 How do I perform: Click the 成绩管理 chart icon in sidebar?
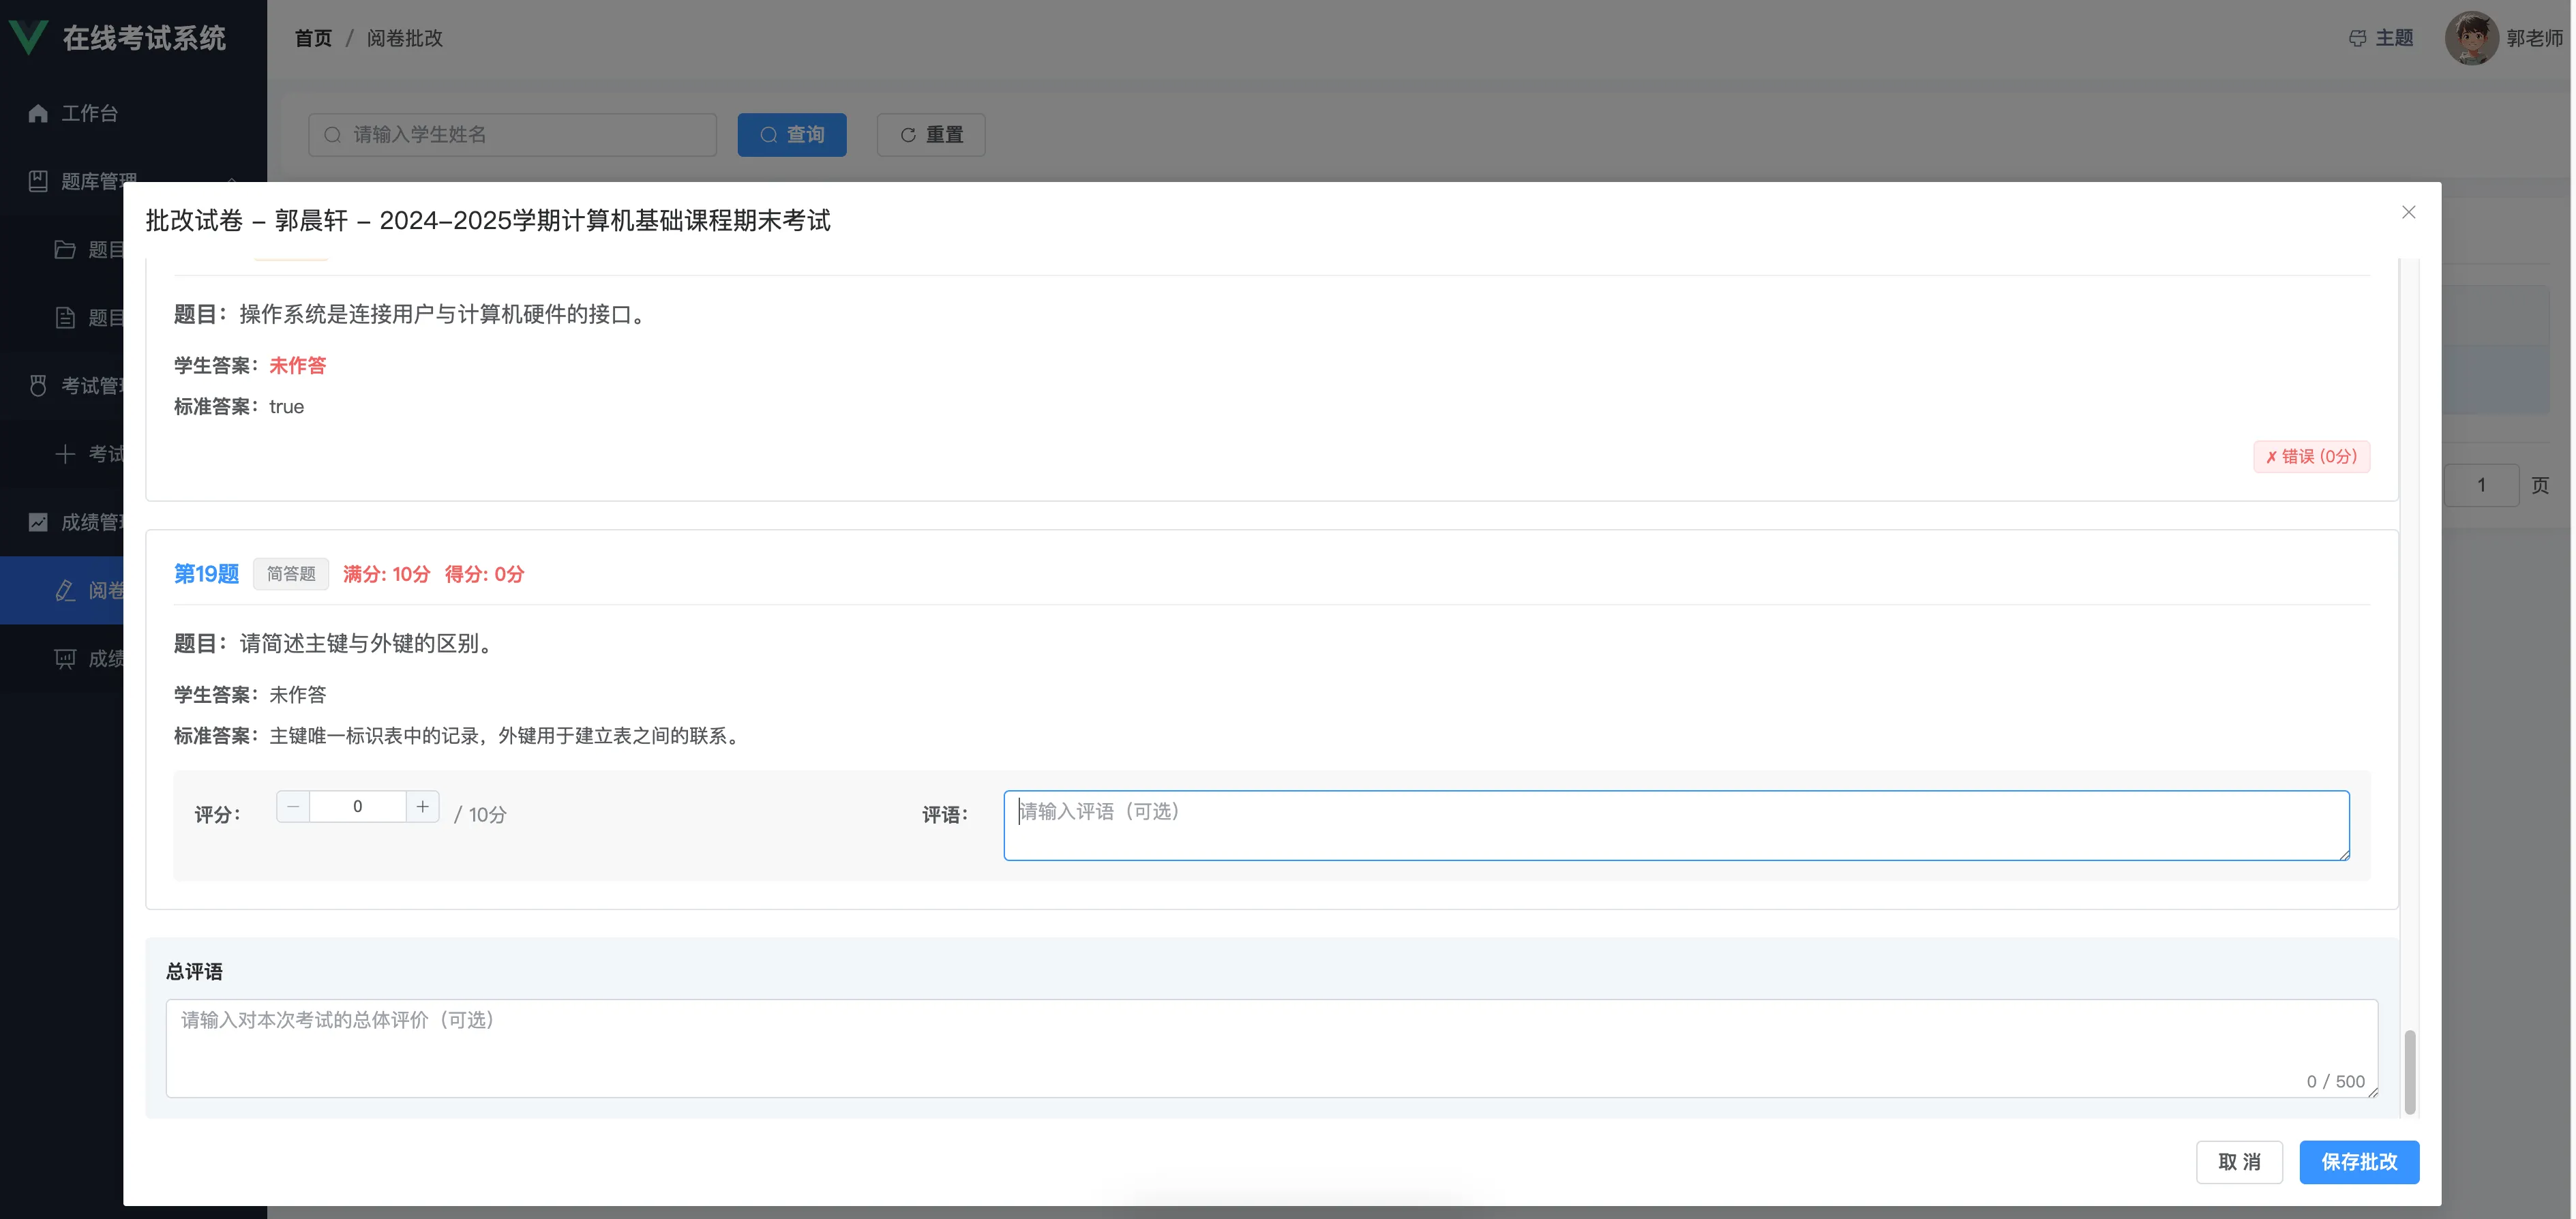coord(38,522)
